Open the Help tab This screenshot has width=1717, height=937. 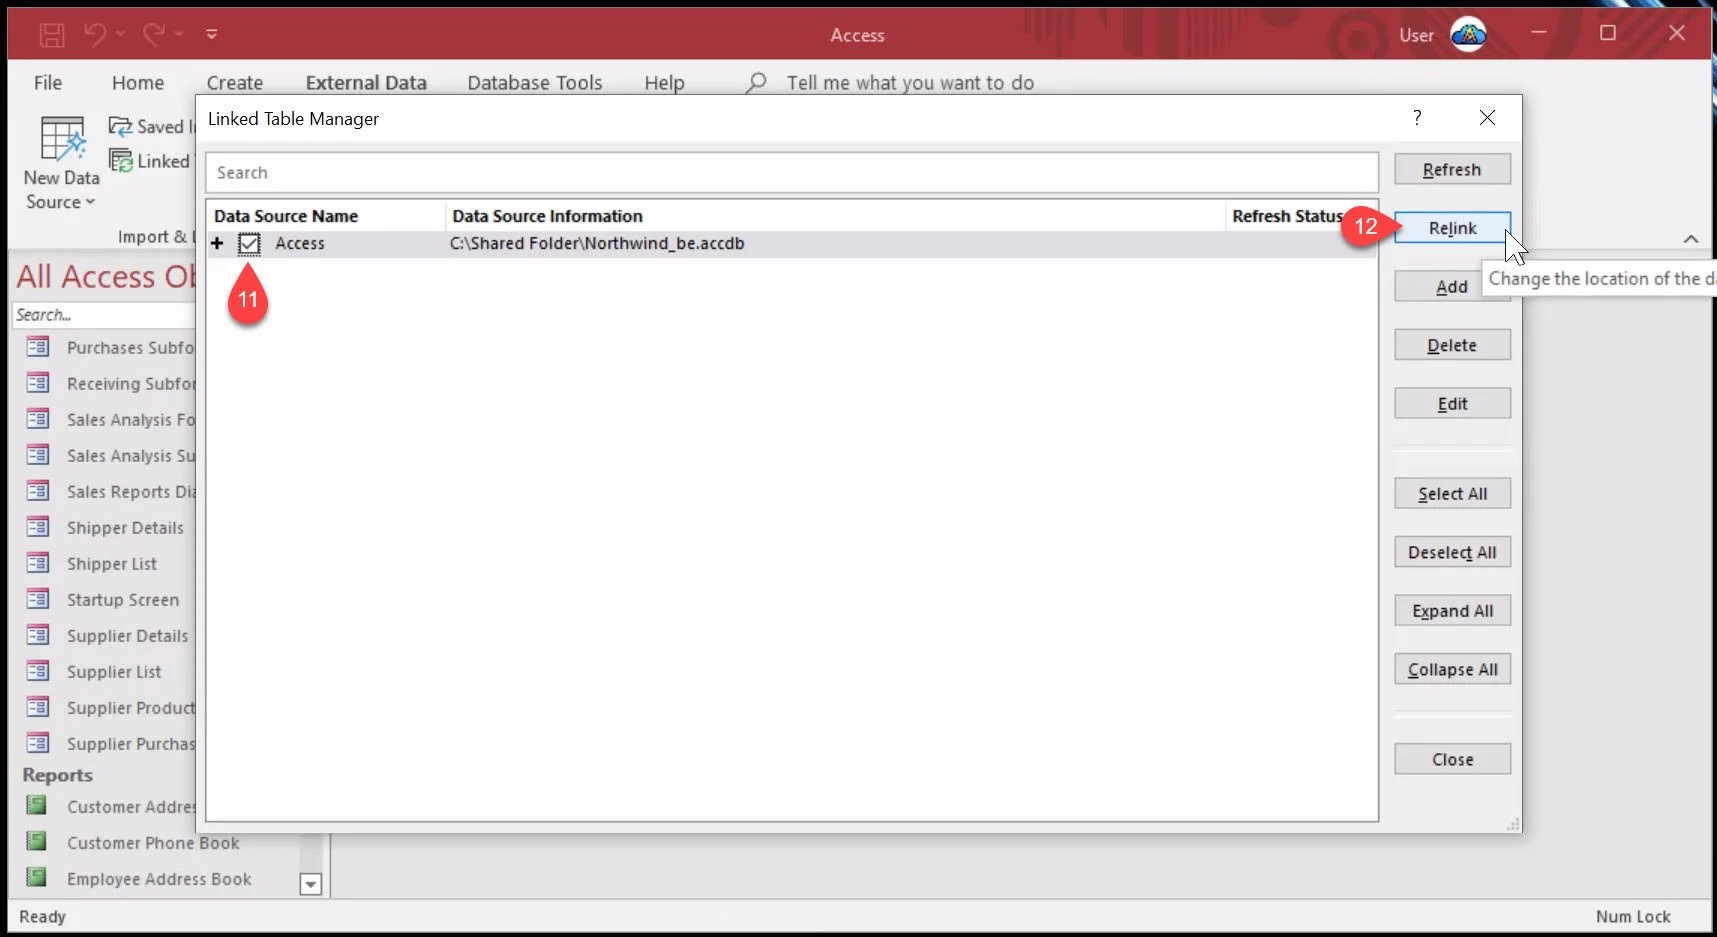(x=664, y=83)
